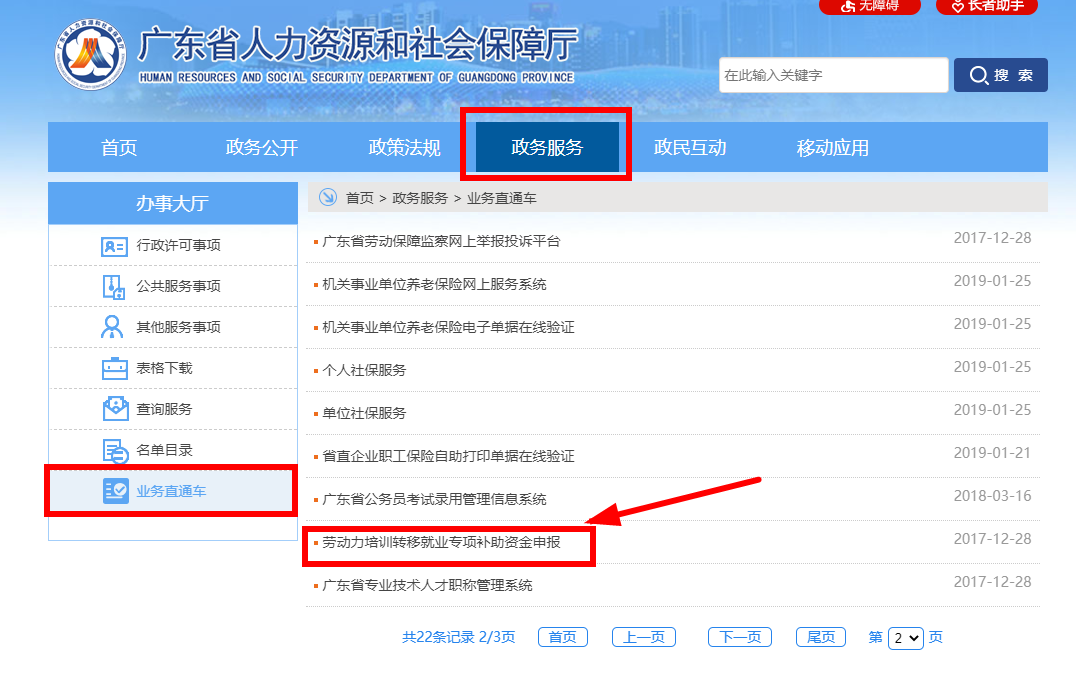The height and width of the screenshot is (674, 1076).
Task: Open the 政策法规 menu item
Action: pyautogui.click(x=405, y=146)
